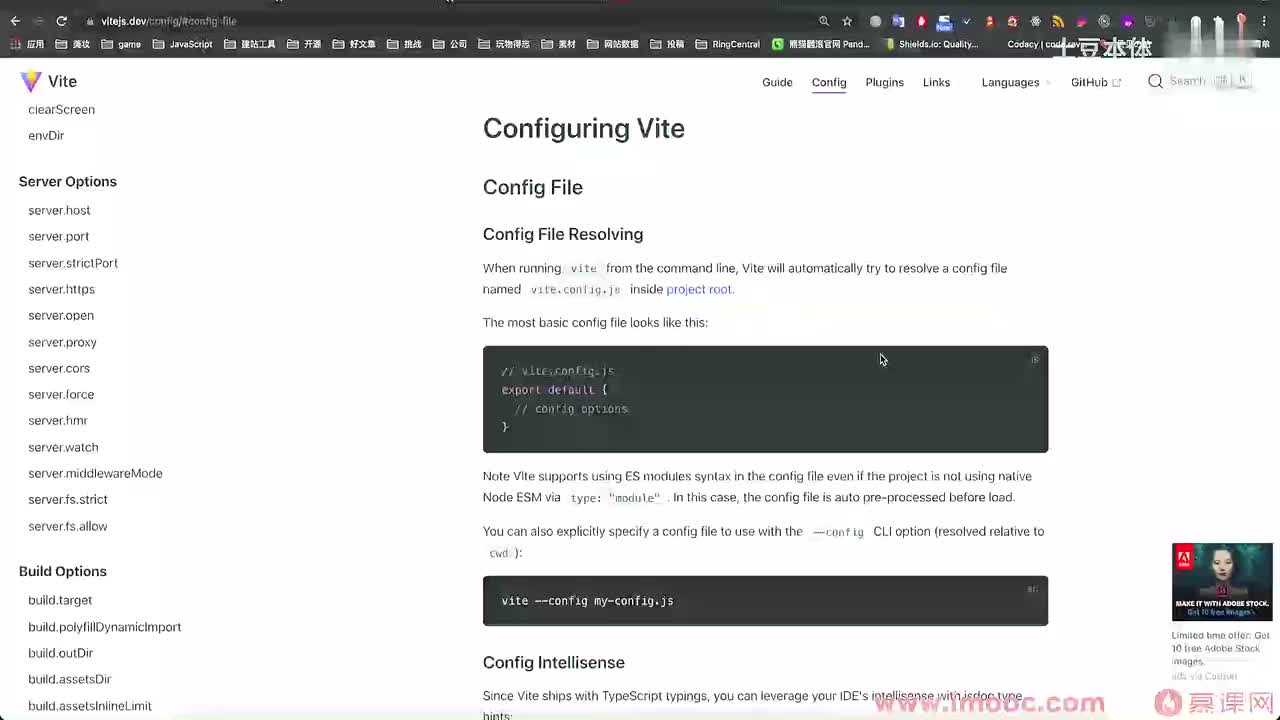Click the Config File Resolving heading
Viewport: 1280px width, 720px height.
pyautogui.click(x=563, y=234)
